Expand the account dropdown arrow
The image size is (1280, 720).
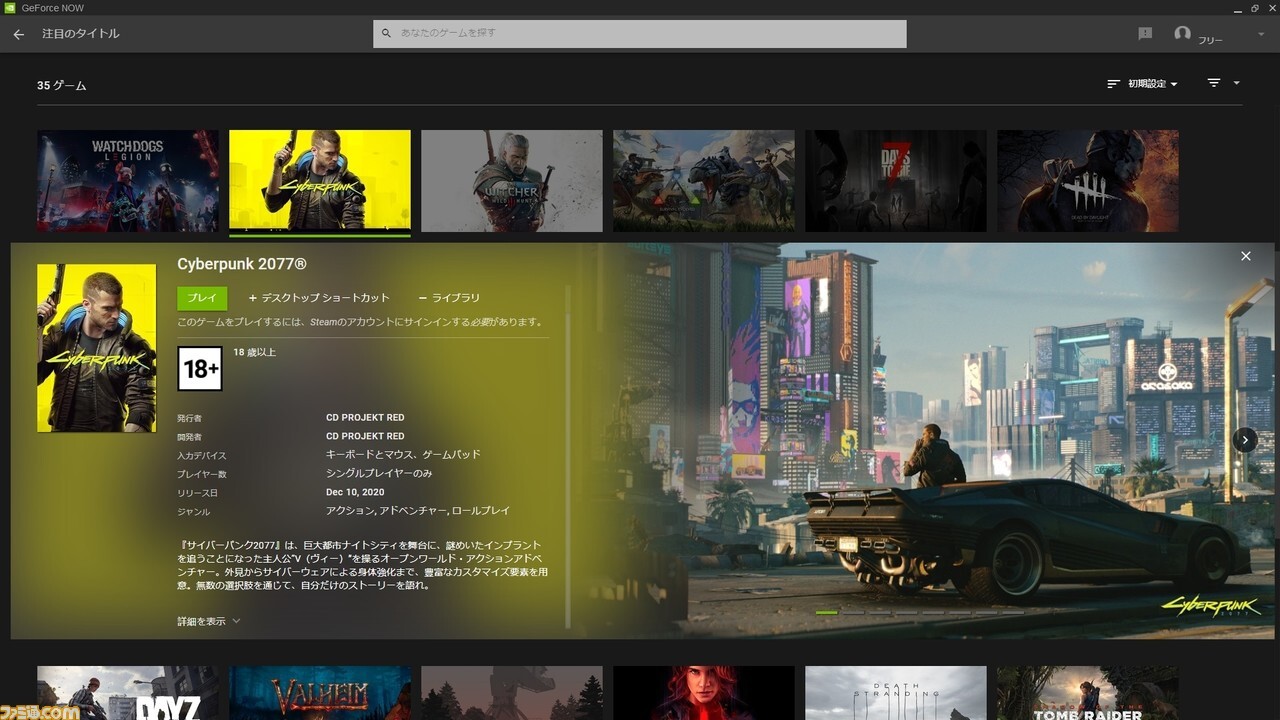[1261, 35]
